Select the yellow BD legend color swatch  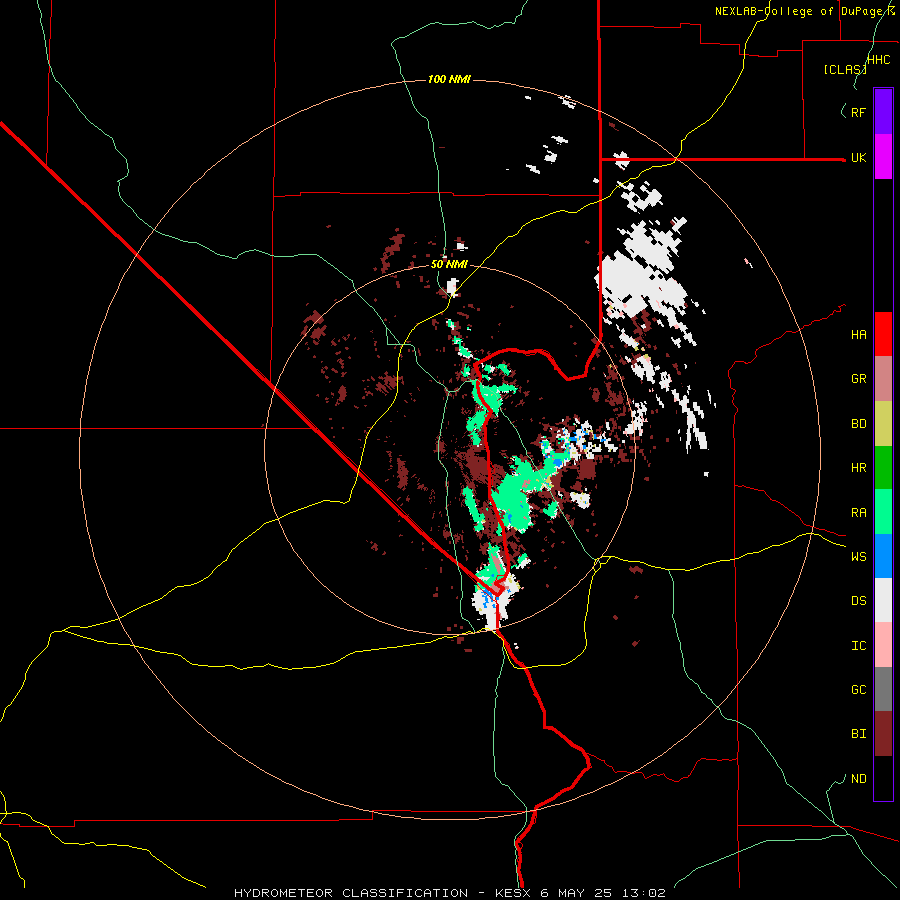(883, 424)
